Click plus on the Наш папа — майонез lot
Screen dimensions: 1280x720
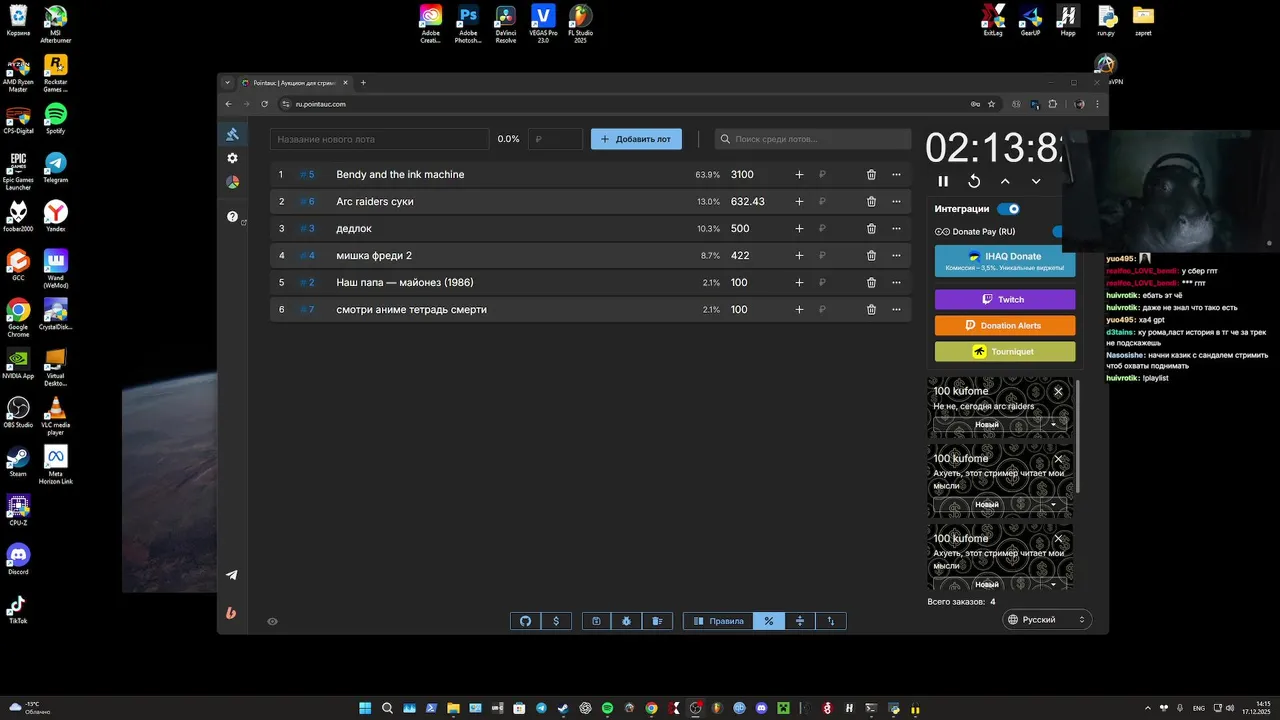799,283
